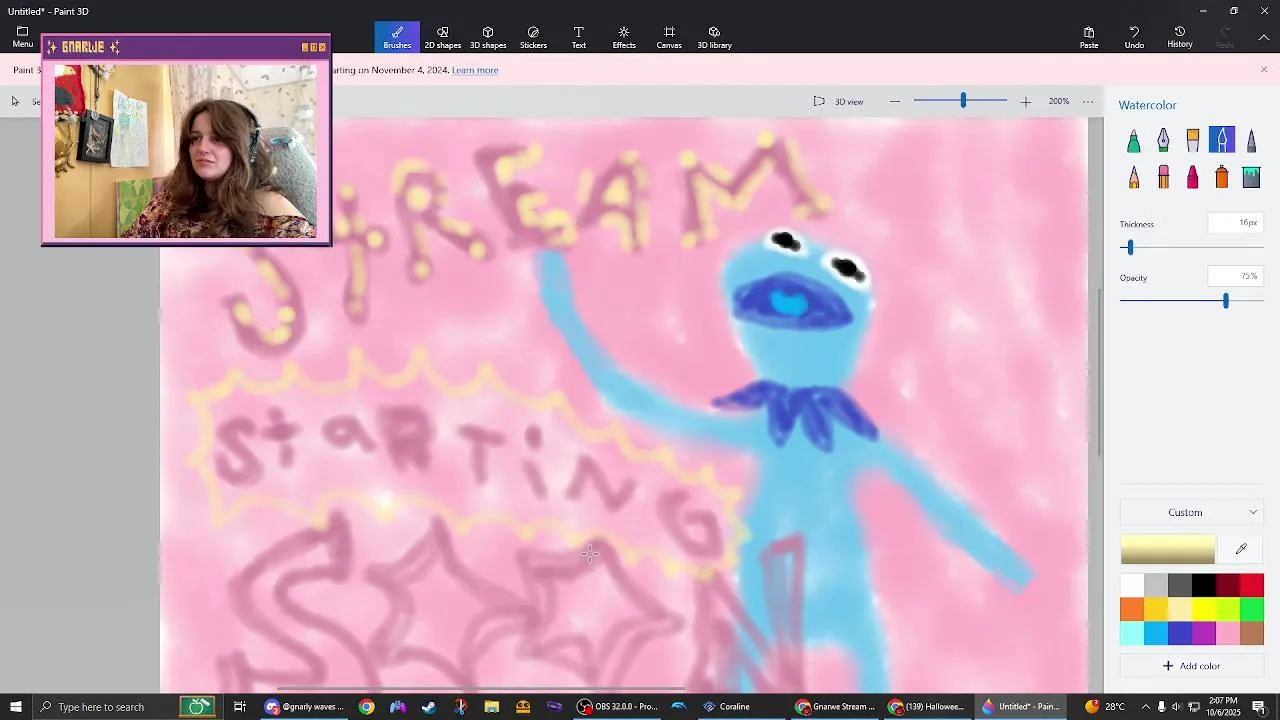This screenshot has width=1280, height=720.
Task: Select the Spray can brush
Action: (x=1222, y=177)
